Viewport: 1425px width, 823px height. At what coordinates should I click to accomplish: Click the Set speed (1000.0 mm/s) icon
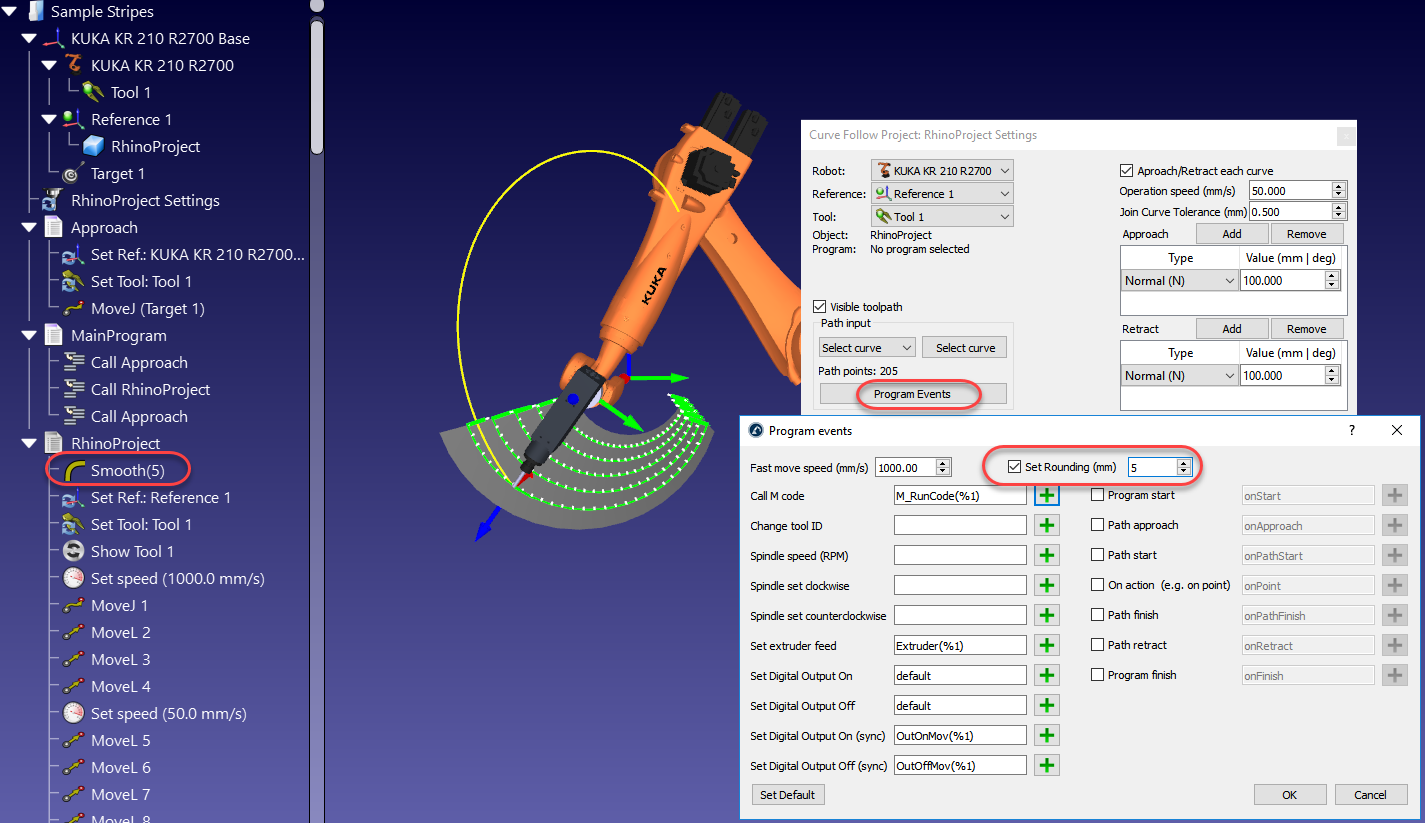point(73,578)
